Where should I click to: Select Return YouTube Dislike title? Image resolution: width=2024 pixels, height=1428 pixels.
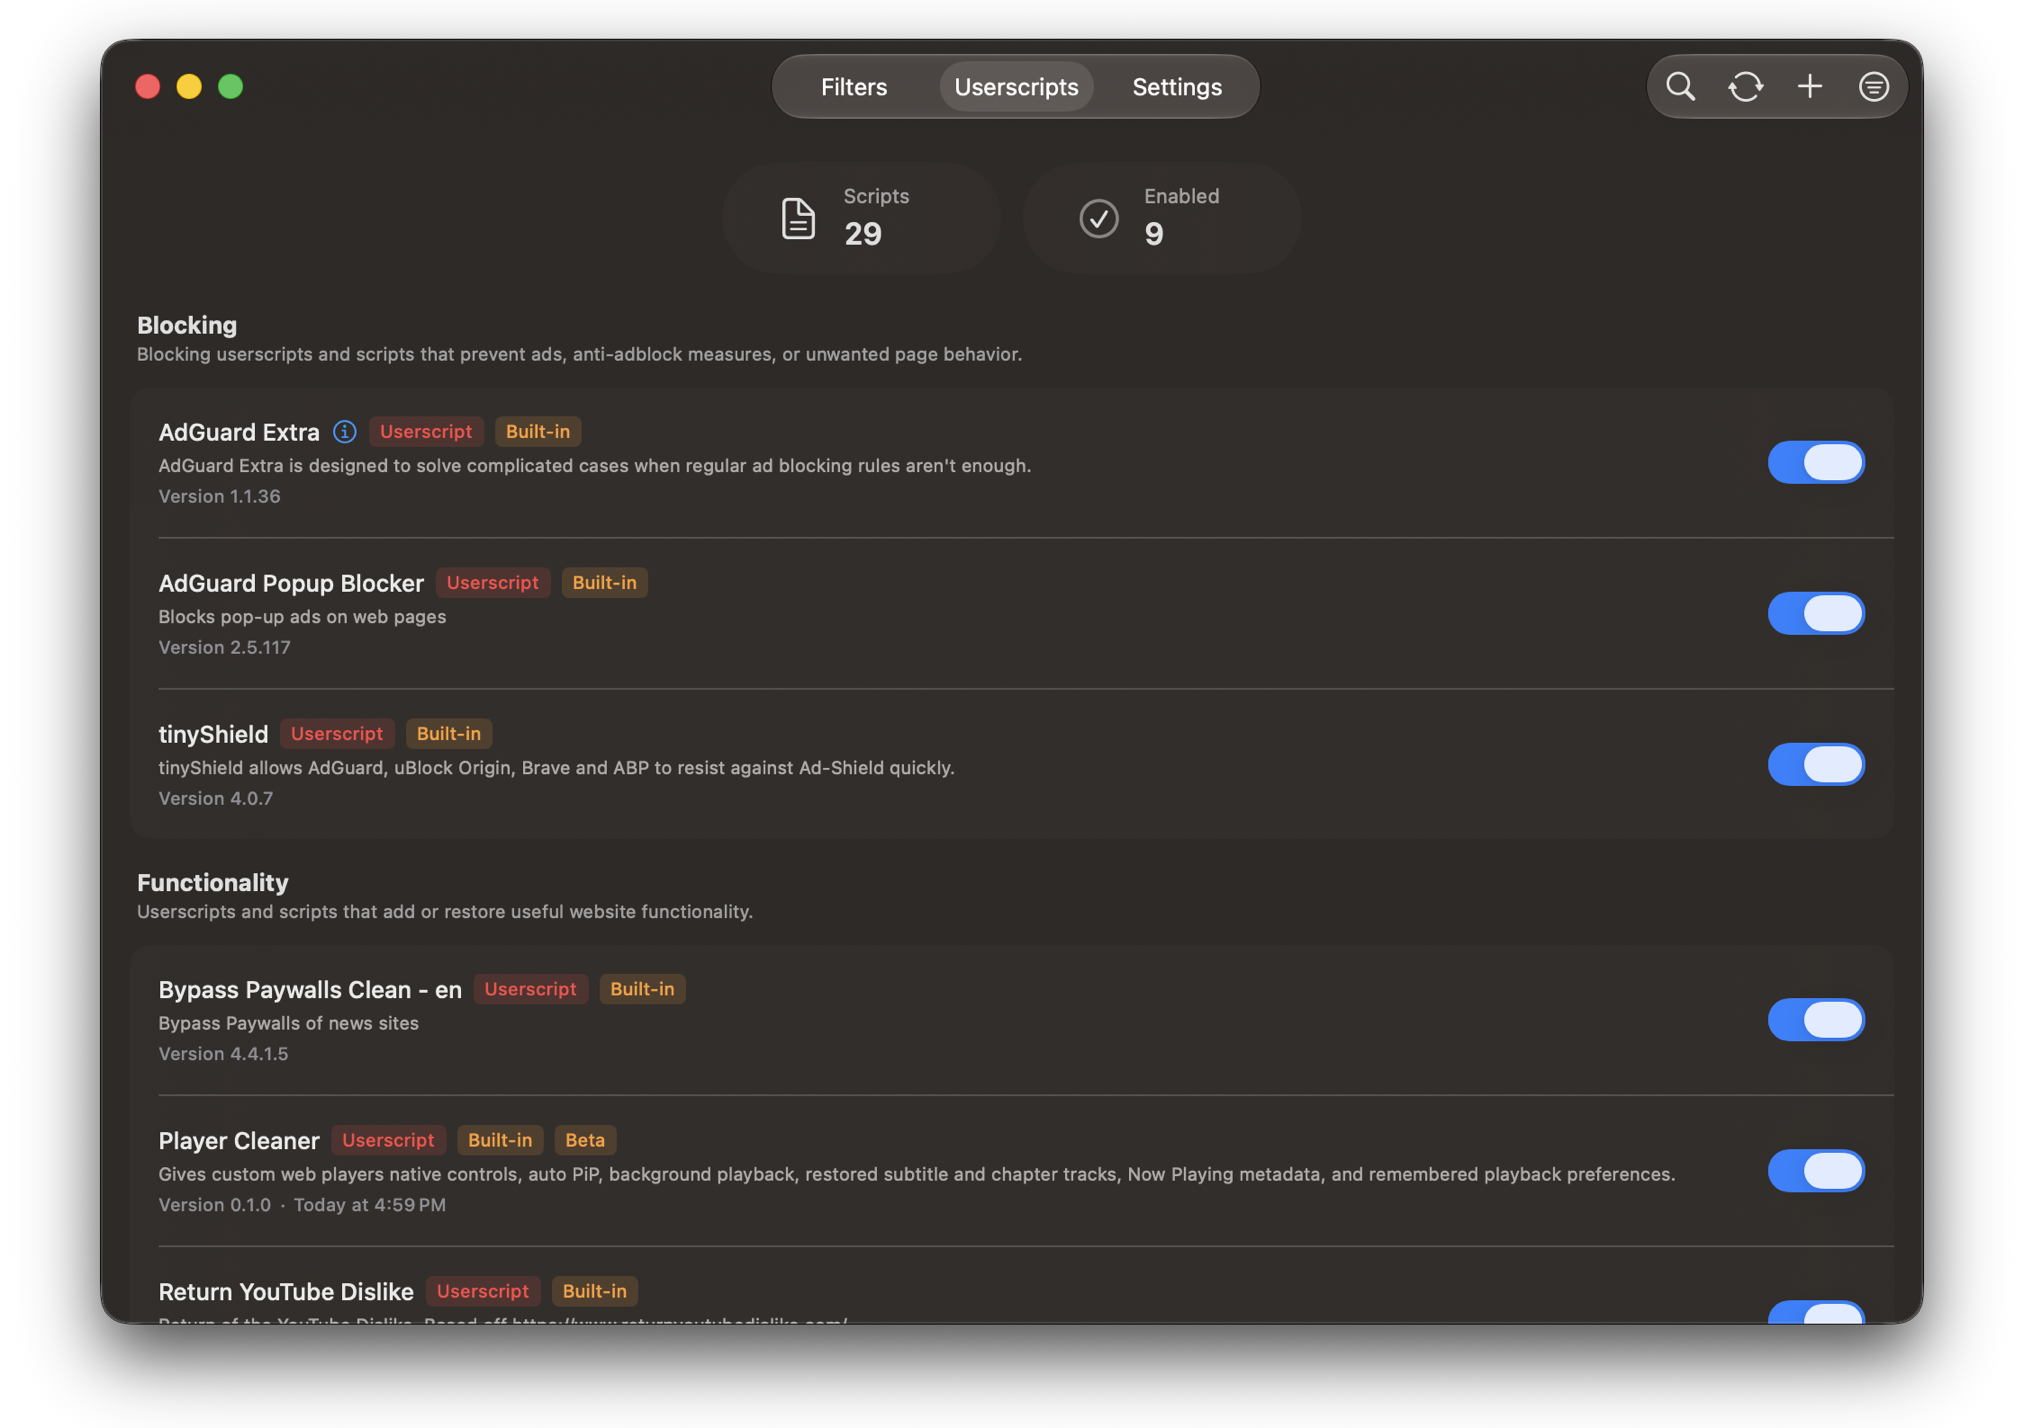[x=286, y=1292]
